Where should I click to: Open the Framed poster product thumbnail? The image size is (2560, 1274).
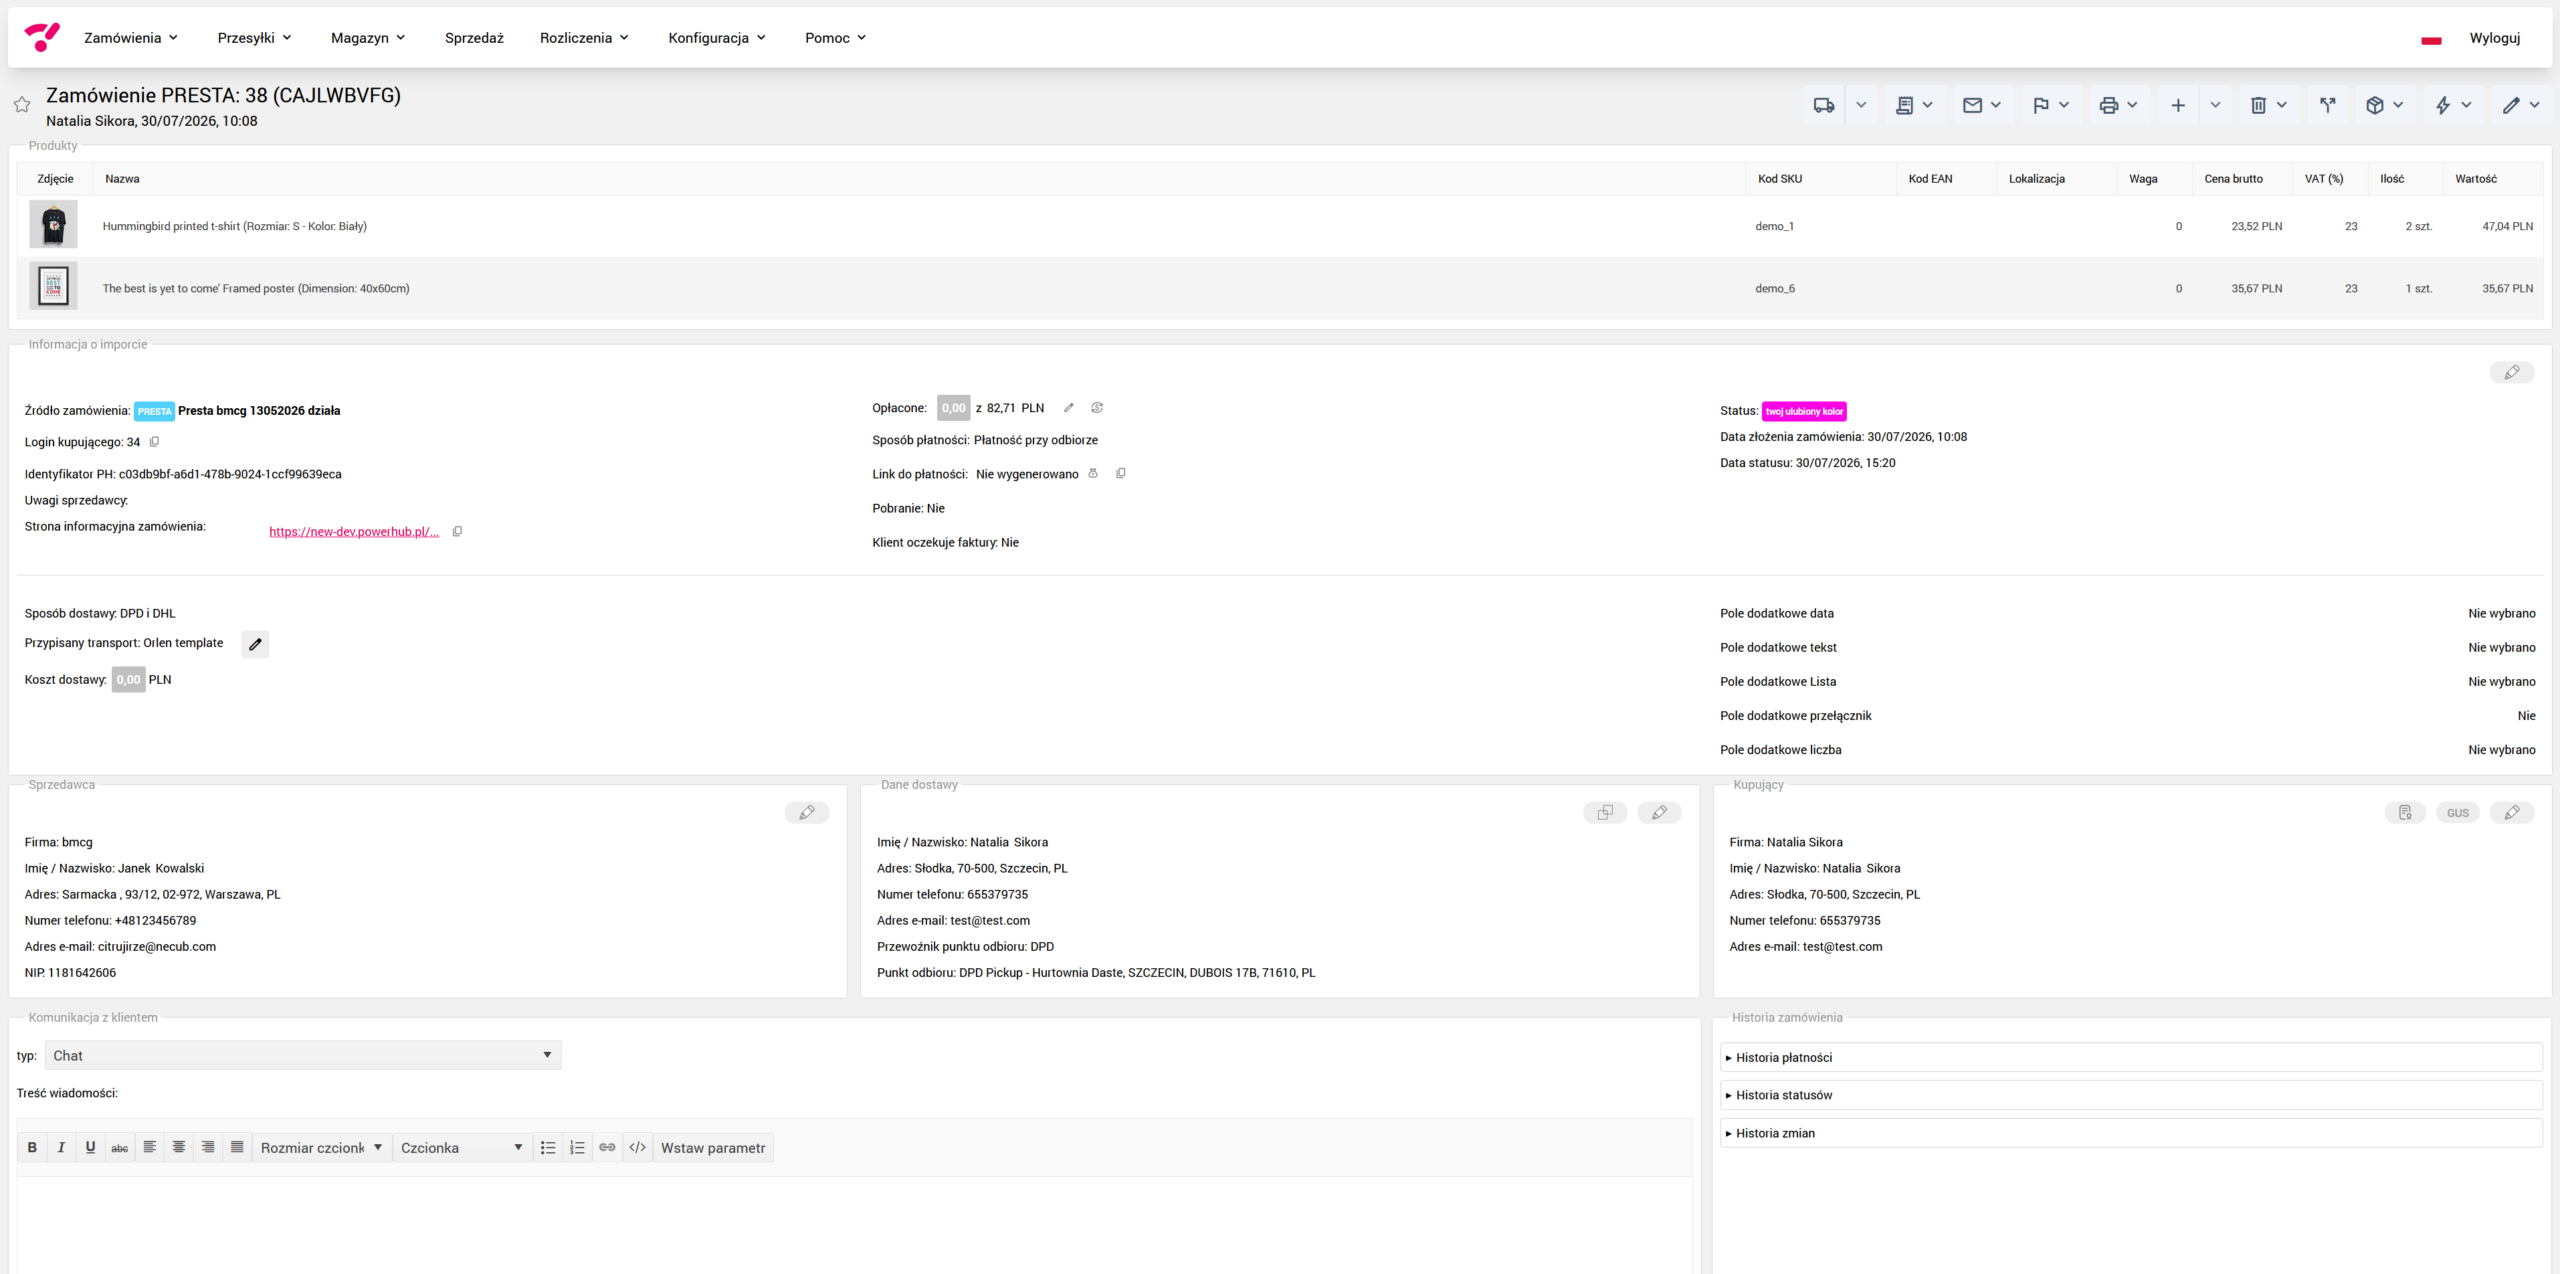(53, 287)
